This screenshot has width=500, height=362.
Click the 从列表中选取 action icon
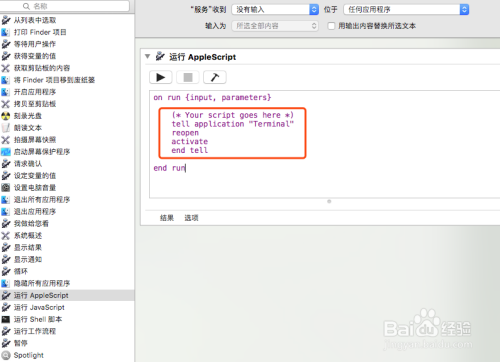click(6, 20)
